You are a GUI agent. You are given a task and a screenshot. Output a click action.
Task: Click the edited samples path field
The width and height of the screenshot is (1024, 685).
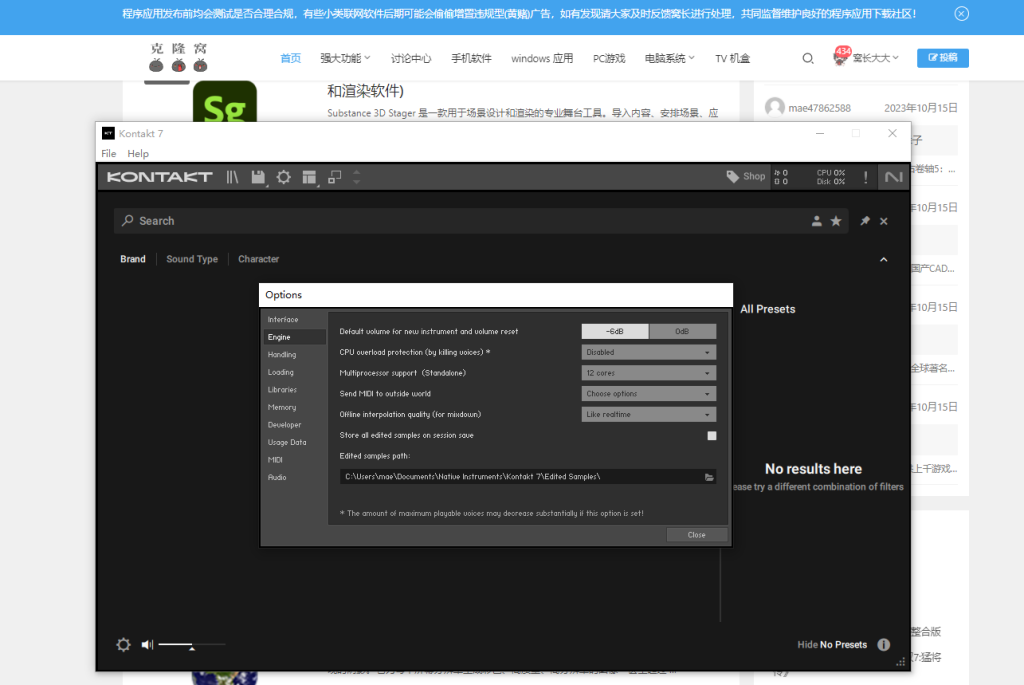pos(520,477)
